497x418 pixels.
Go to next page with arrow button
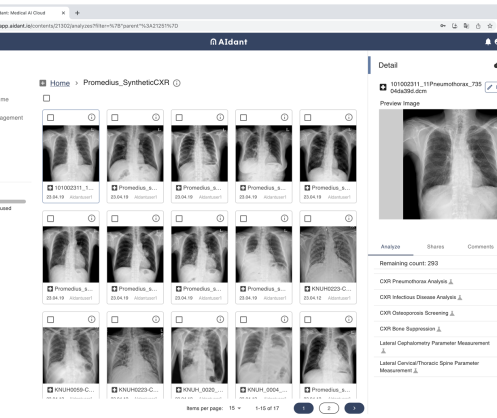point(354,408)
